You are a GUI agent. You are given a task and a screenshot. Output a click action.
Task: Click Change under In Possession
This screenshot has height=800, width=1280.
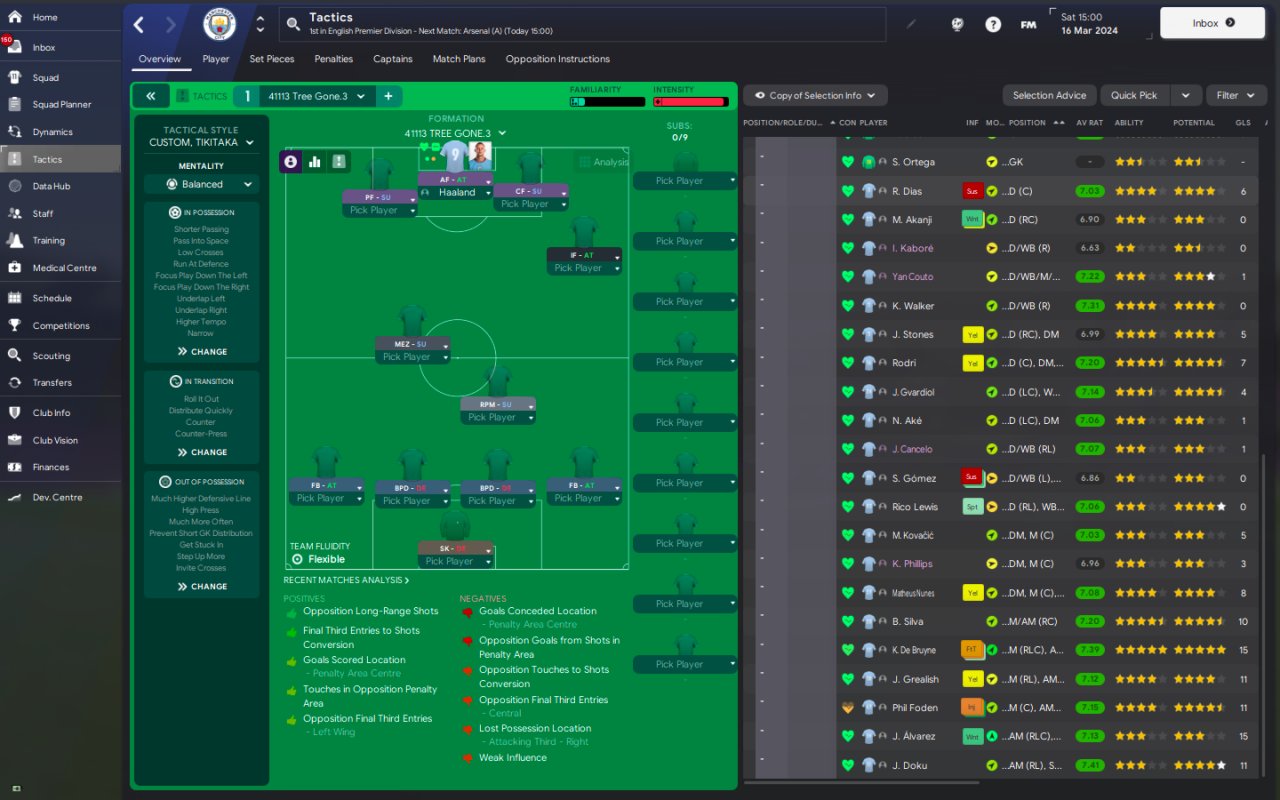[202, 352]
